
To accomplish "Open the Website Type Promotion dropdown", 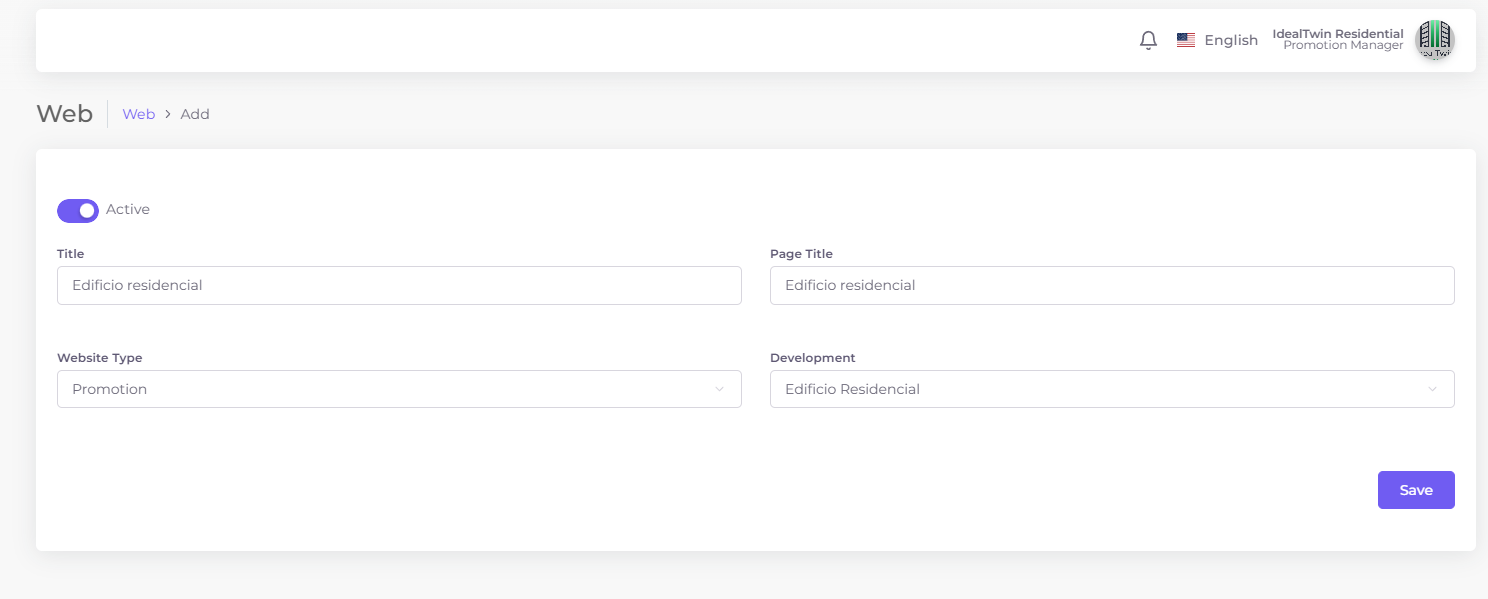I will point(390,389).
